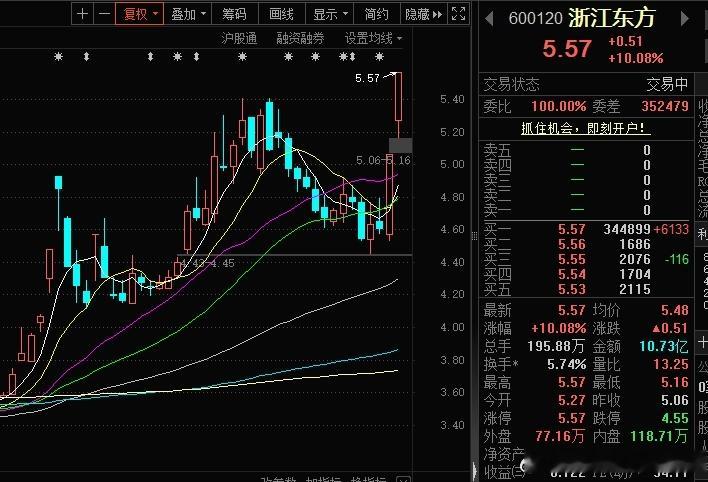Click the 跌停 4.55 value
Image resolution: width=708 pixels, height=482 pixels.
675,419
